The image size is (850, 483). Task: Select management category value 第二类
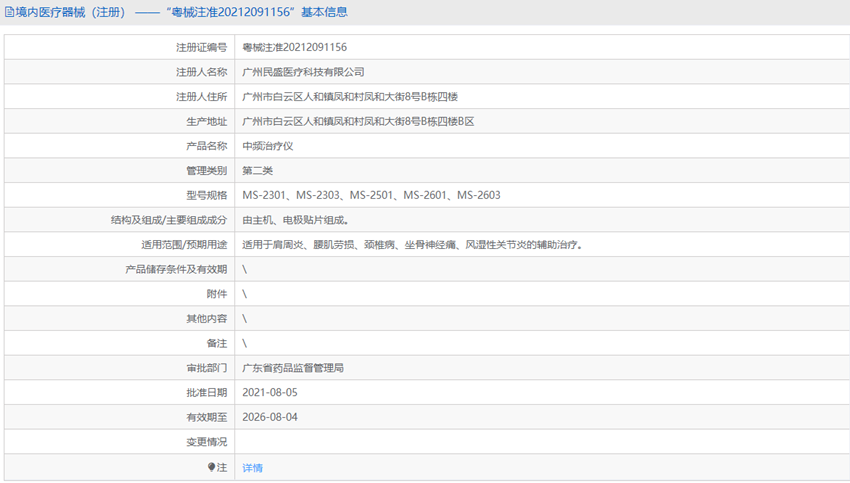tap(257, 171)
